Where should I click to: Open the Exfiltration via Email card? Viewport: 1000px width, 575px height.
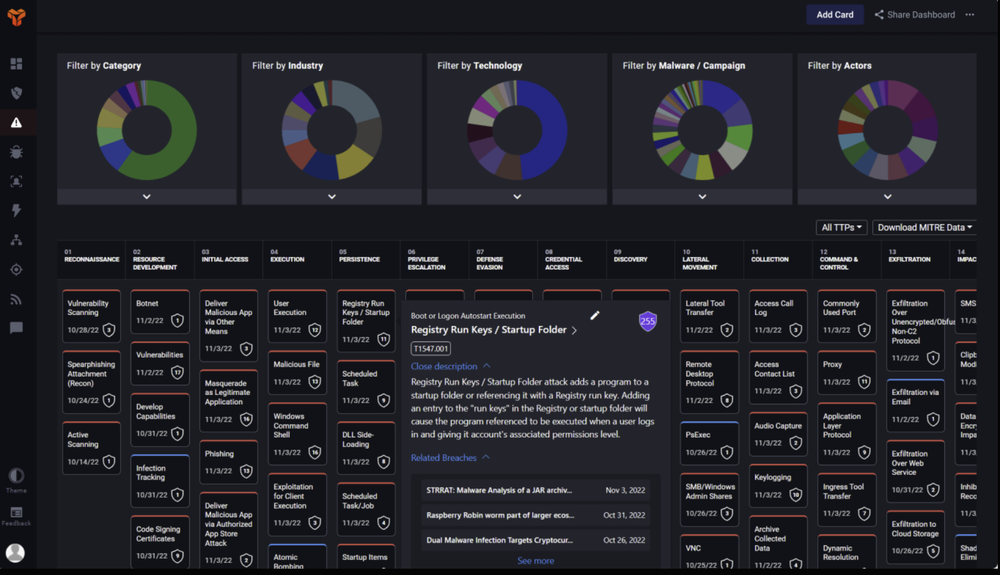tap(915, 406)
